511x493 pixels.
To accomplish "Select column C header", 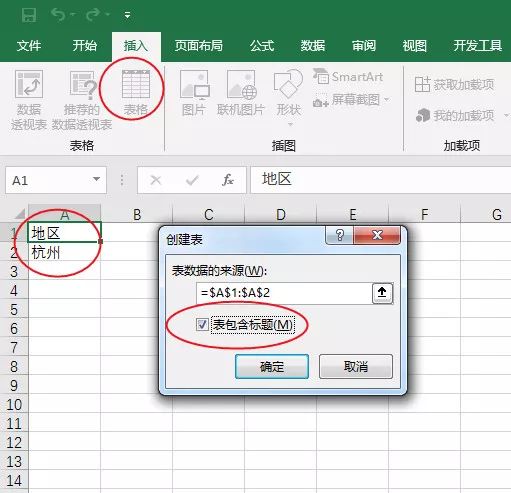I will [209, 214].
